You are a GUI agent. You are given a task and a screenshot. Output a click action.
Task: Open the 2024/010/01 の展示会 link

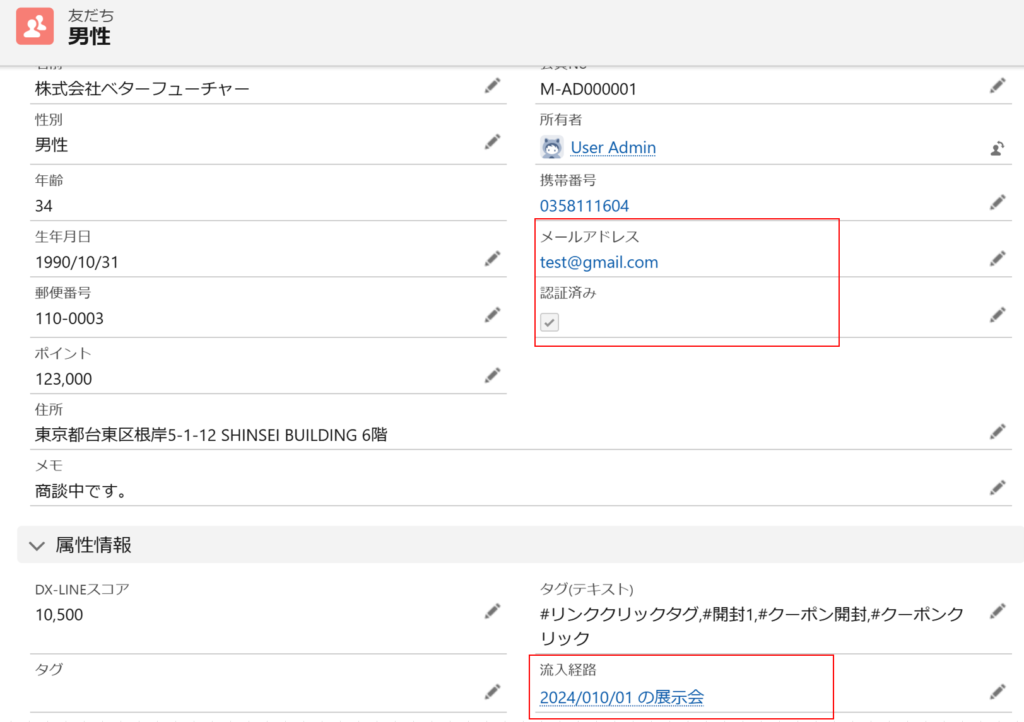click(621, 697)
